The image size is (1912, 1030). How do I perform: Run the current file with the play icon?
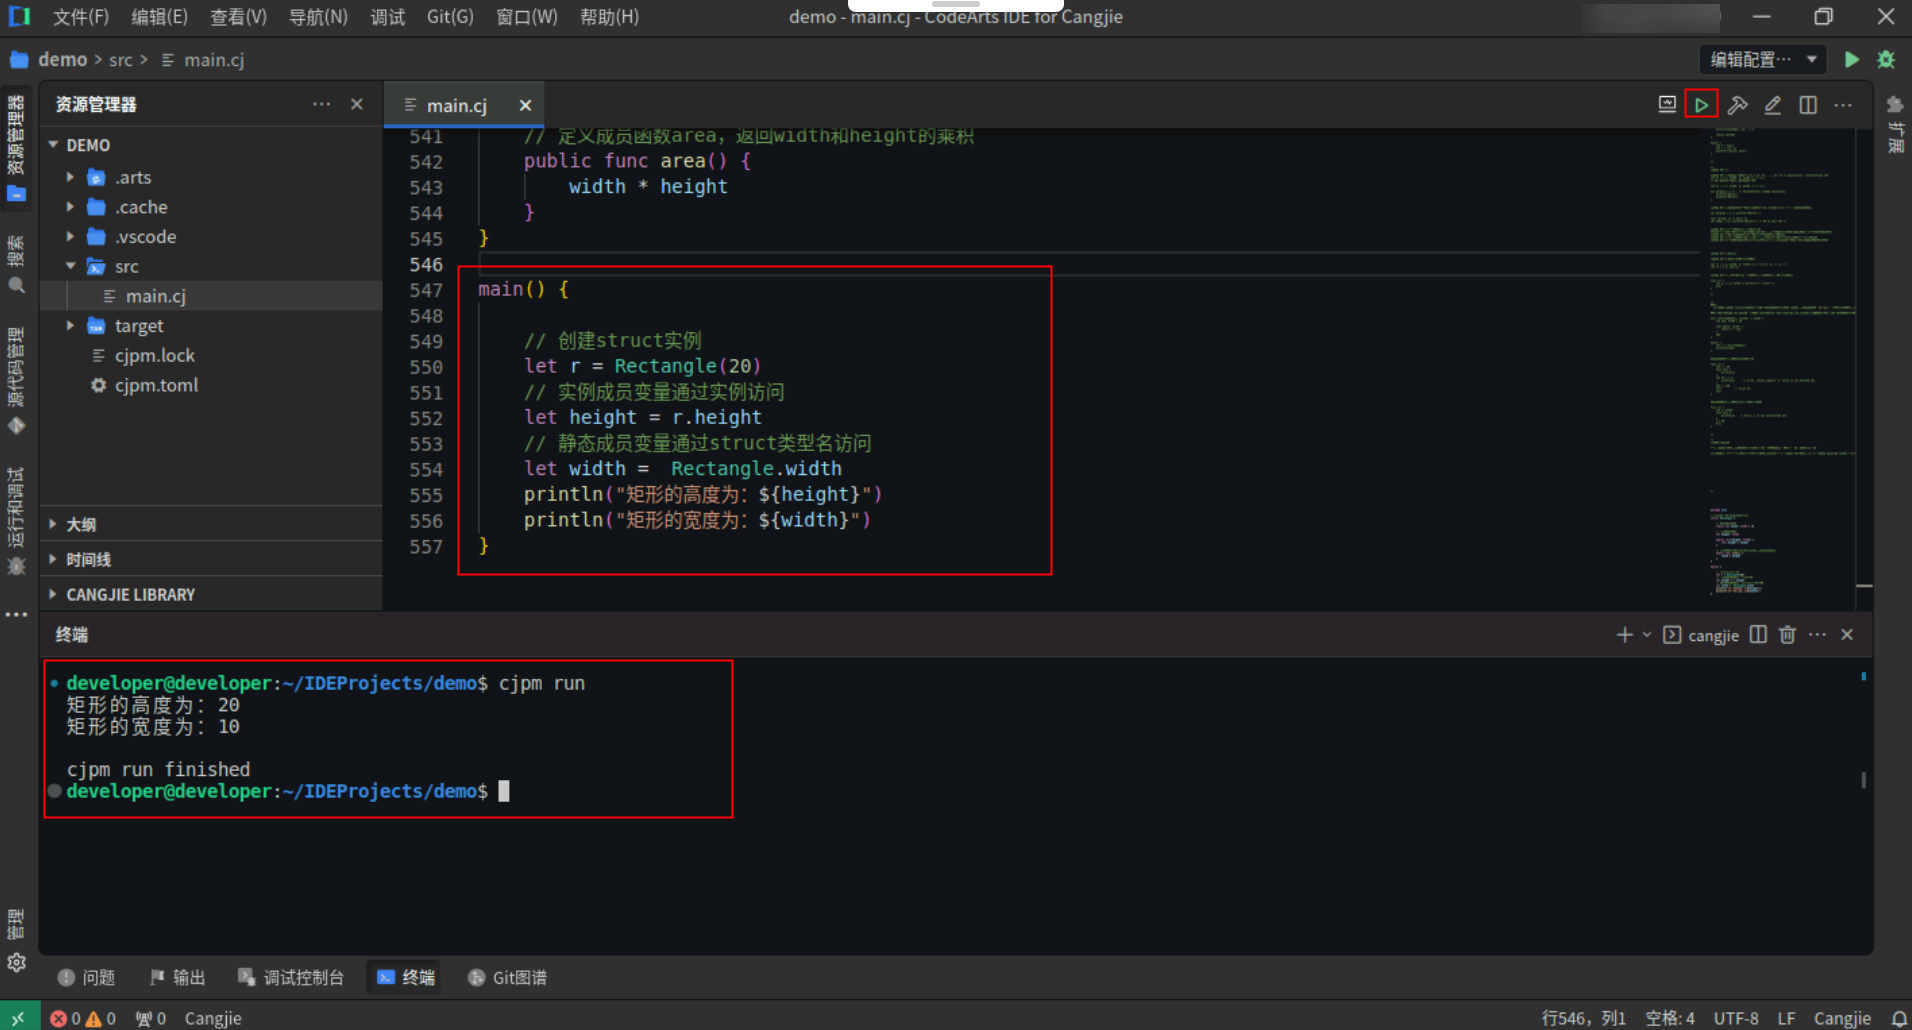[1701, 105]
